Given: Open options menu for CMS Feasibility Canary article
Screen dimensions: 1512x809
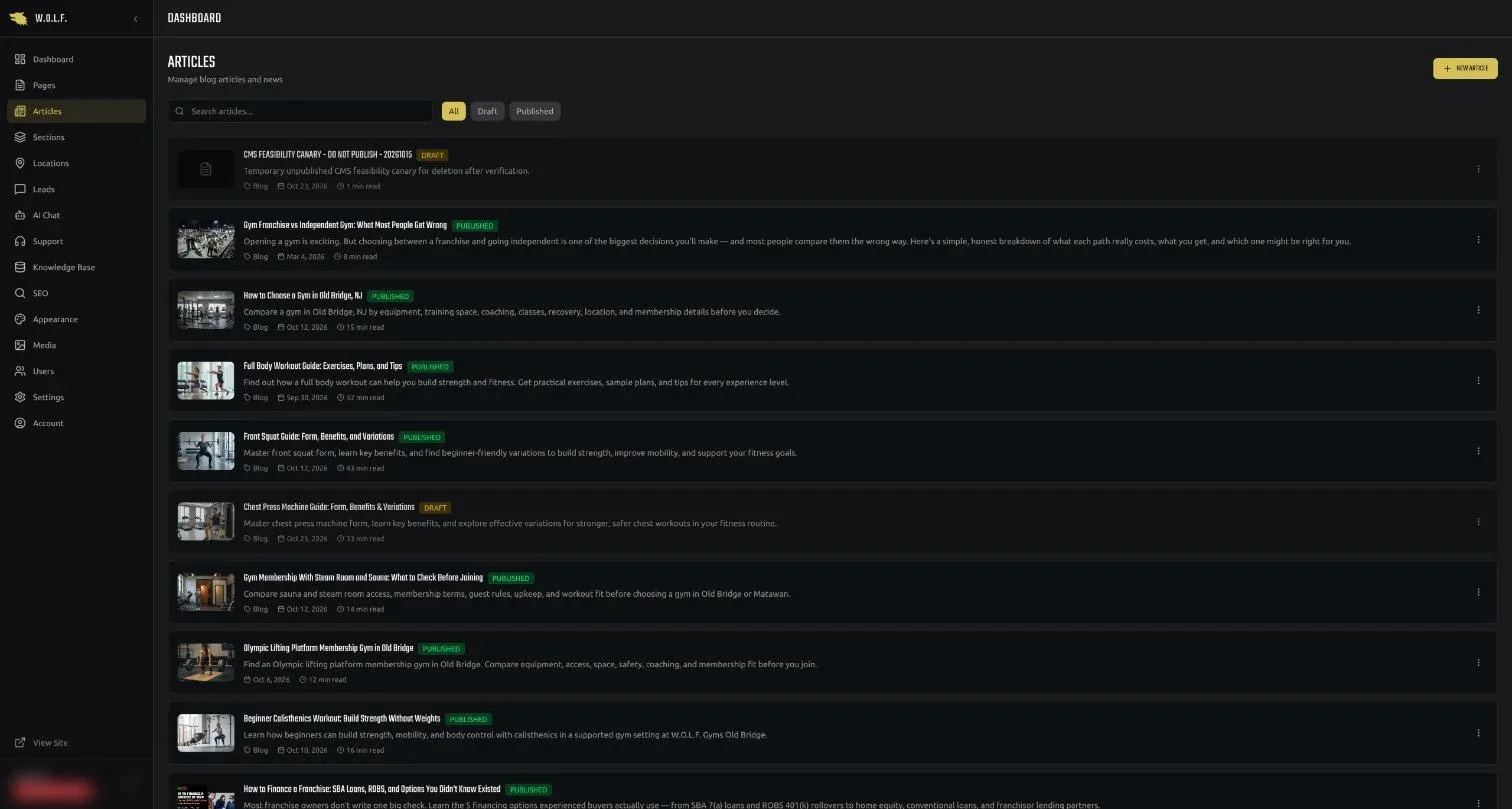Looking at the screenshot, I should pyautogui.click(x=1478, y=169).
